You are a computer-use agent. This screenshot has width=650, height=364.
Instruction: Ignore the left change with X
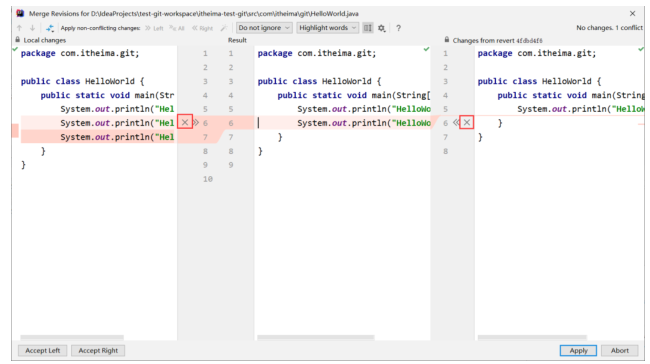pyautogui.click(x=185, y=122)
